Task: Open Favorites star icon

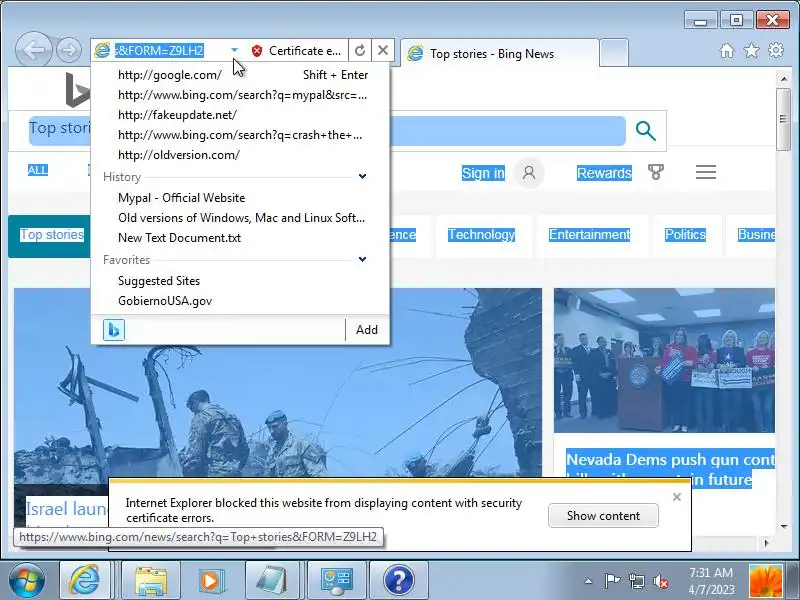Action: pos(752,51)
